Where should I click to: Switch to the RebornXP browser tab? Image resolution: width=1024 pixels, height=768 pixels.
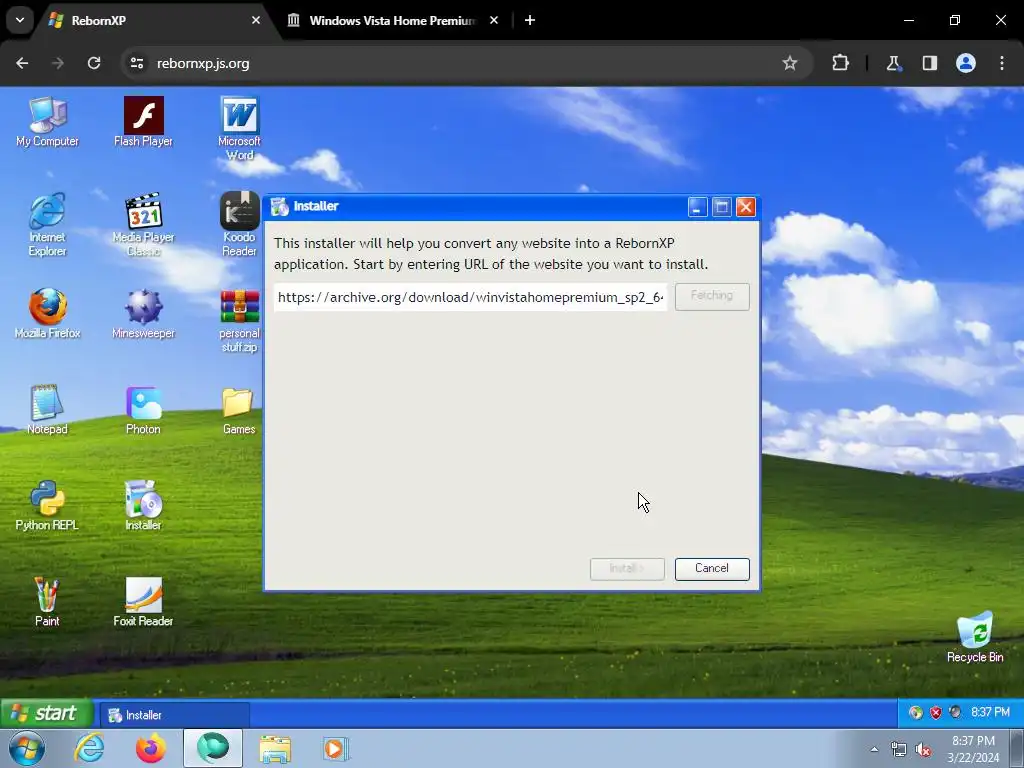[155, 20]
